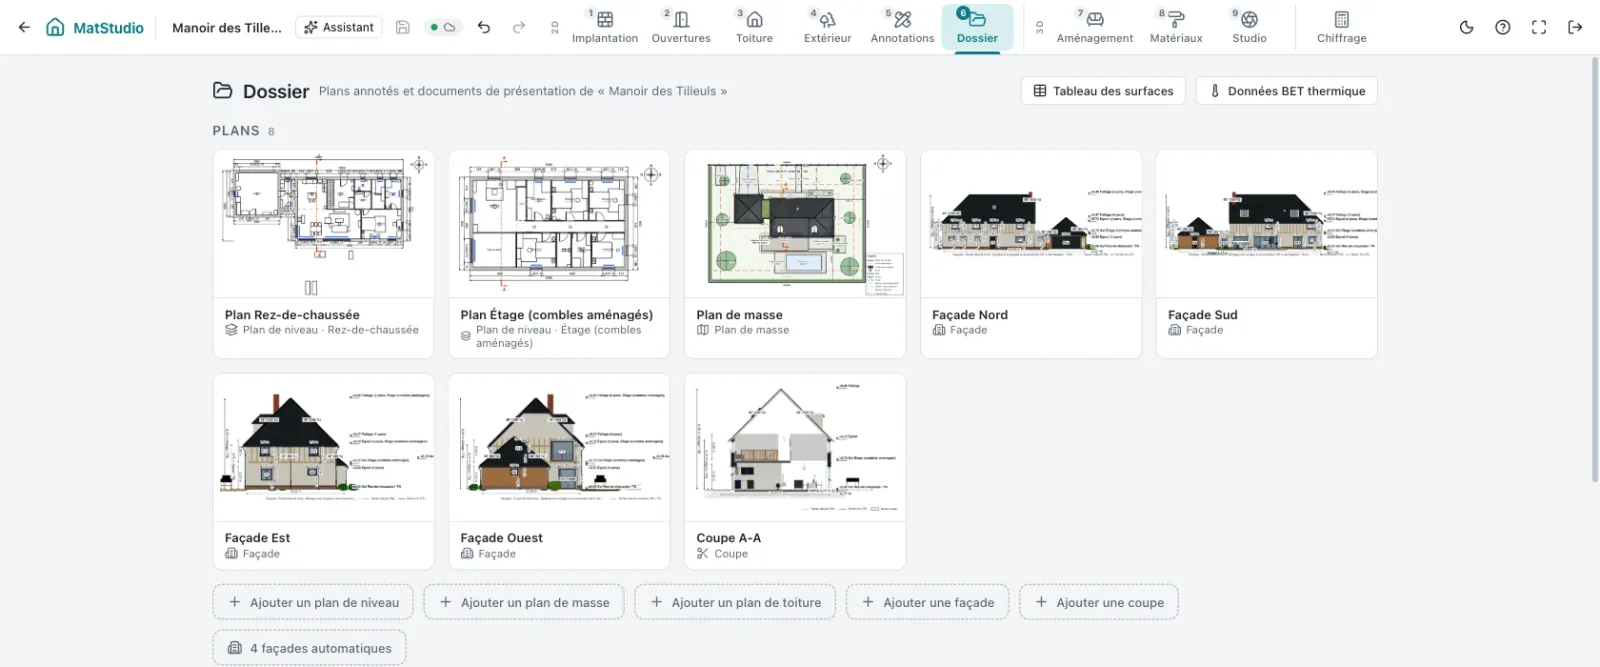Undo the last action
This screenshot has width=1600, height=667.
pyautogui.click(x=484, y=27)
